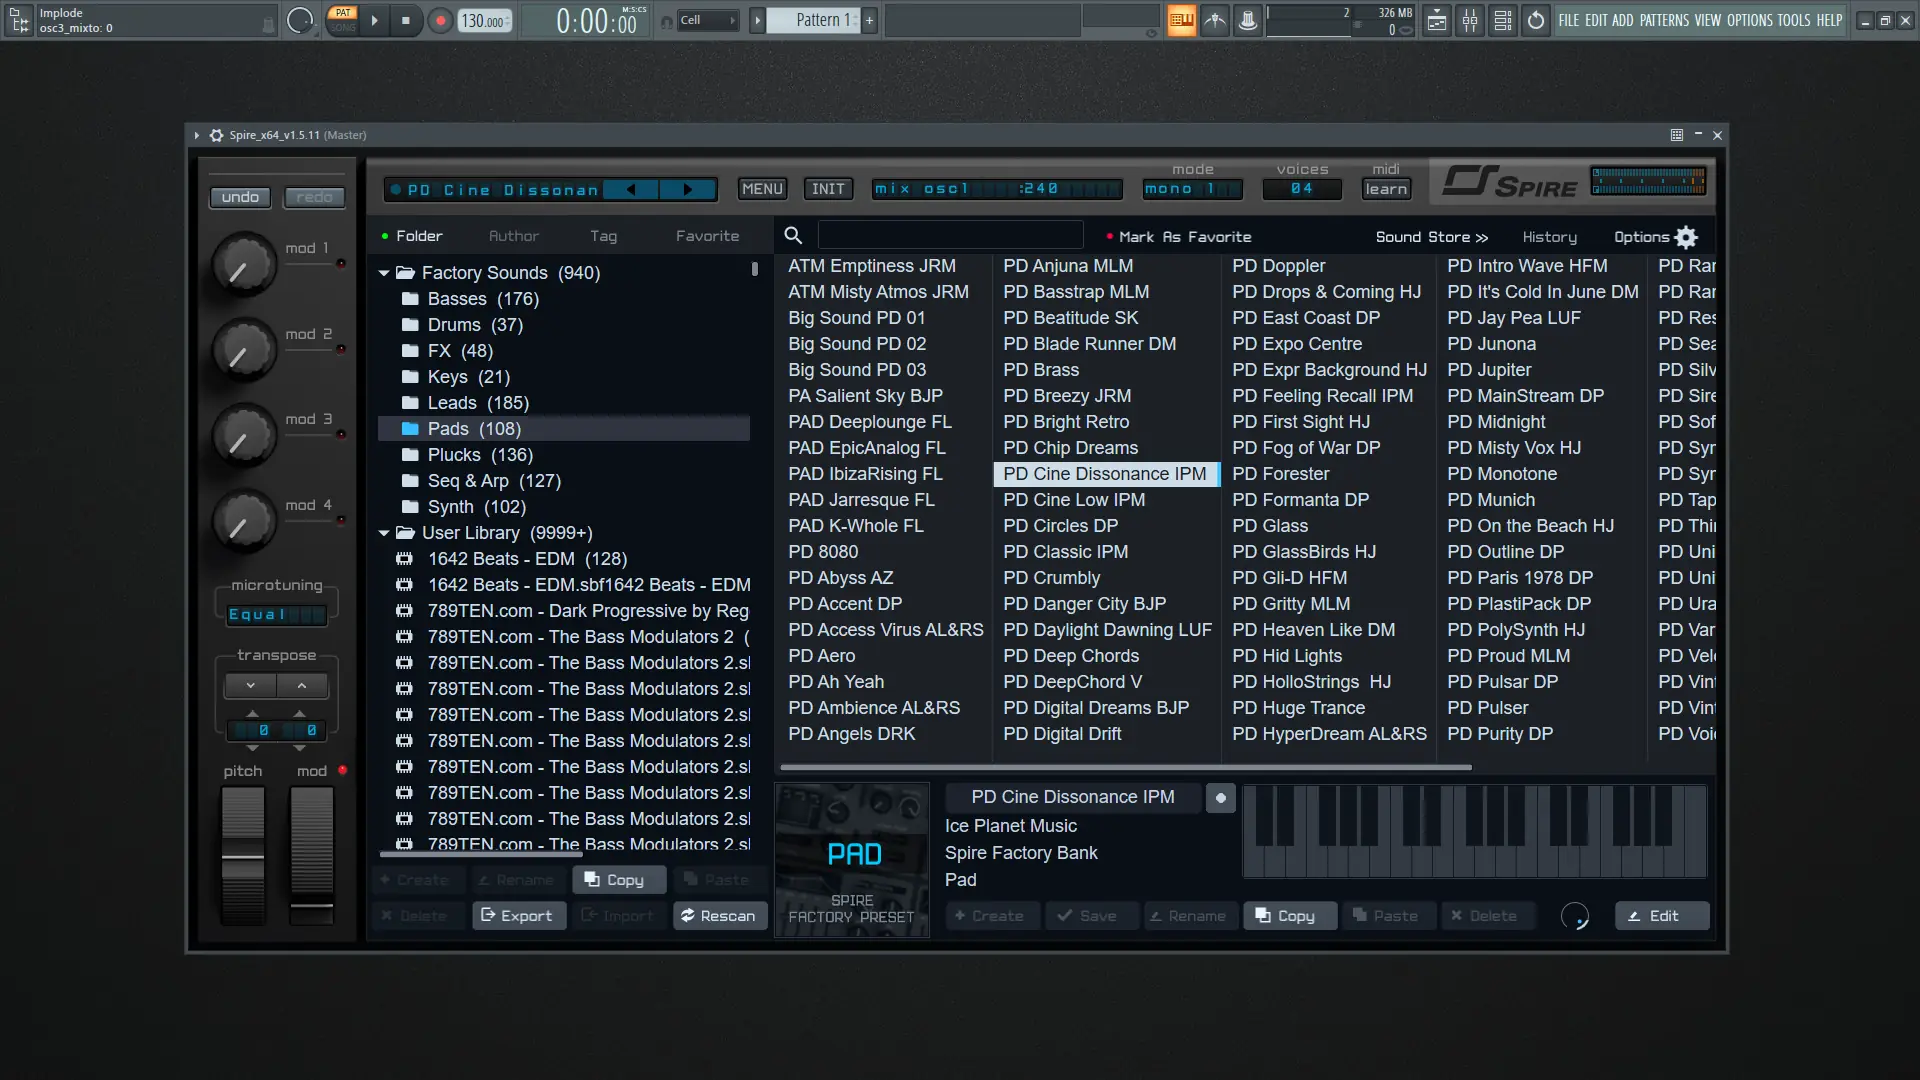1920x1080 pixels.
Task: Click the Spire plugin settings gear in title bar
Action: (216, 135)
